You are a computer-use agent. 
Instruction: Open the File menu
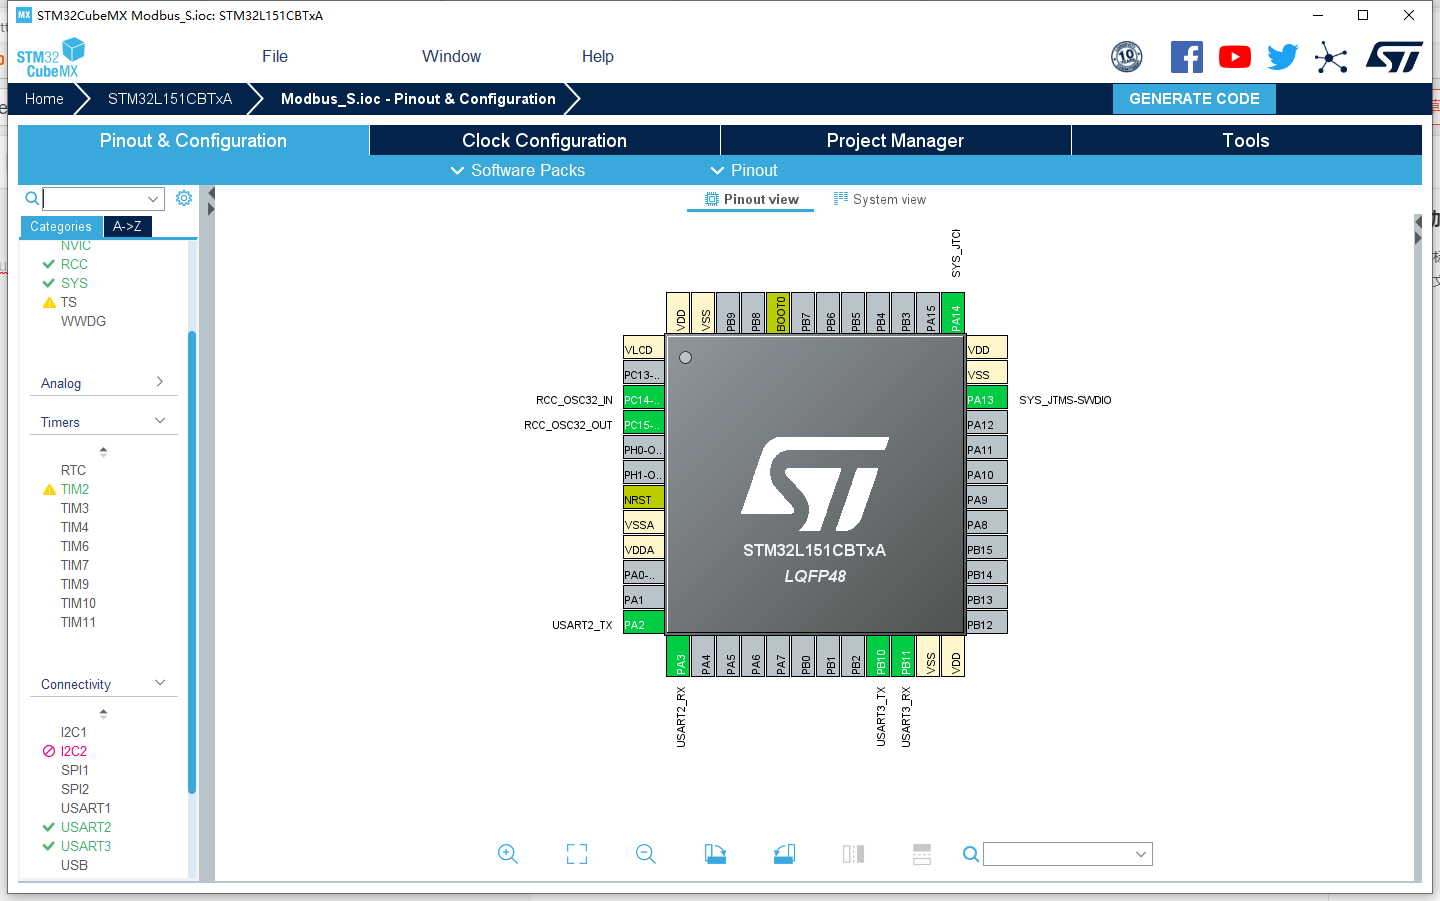click(275, 56)
